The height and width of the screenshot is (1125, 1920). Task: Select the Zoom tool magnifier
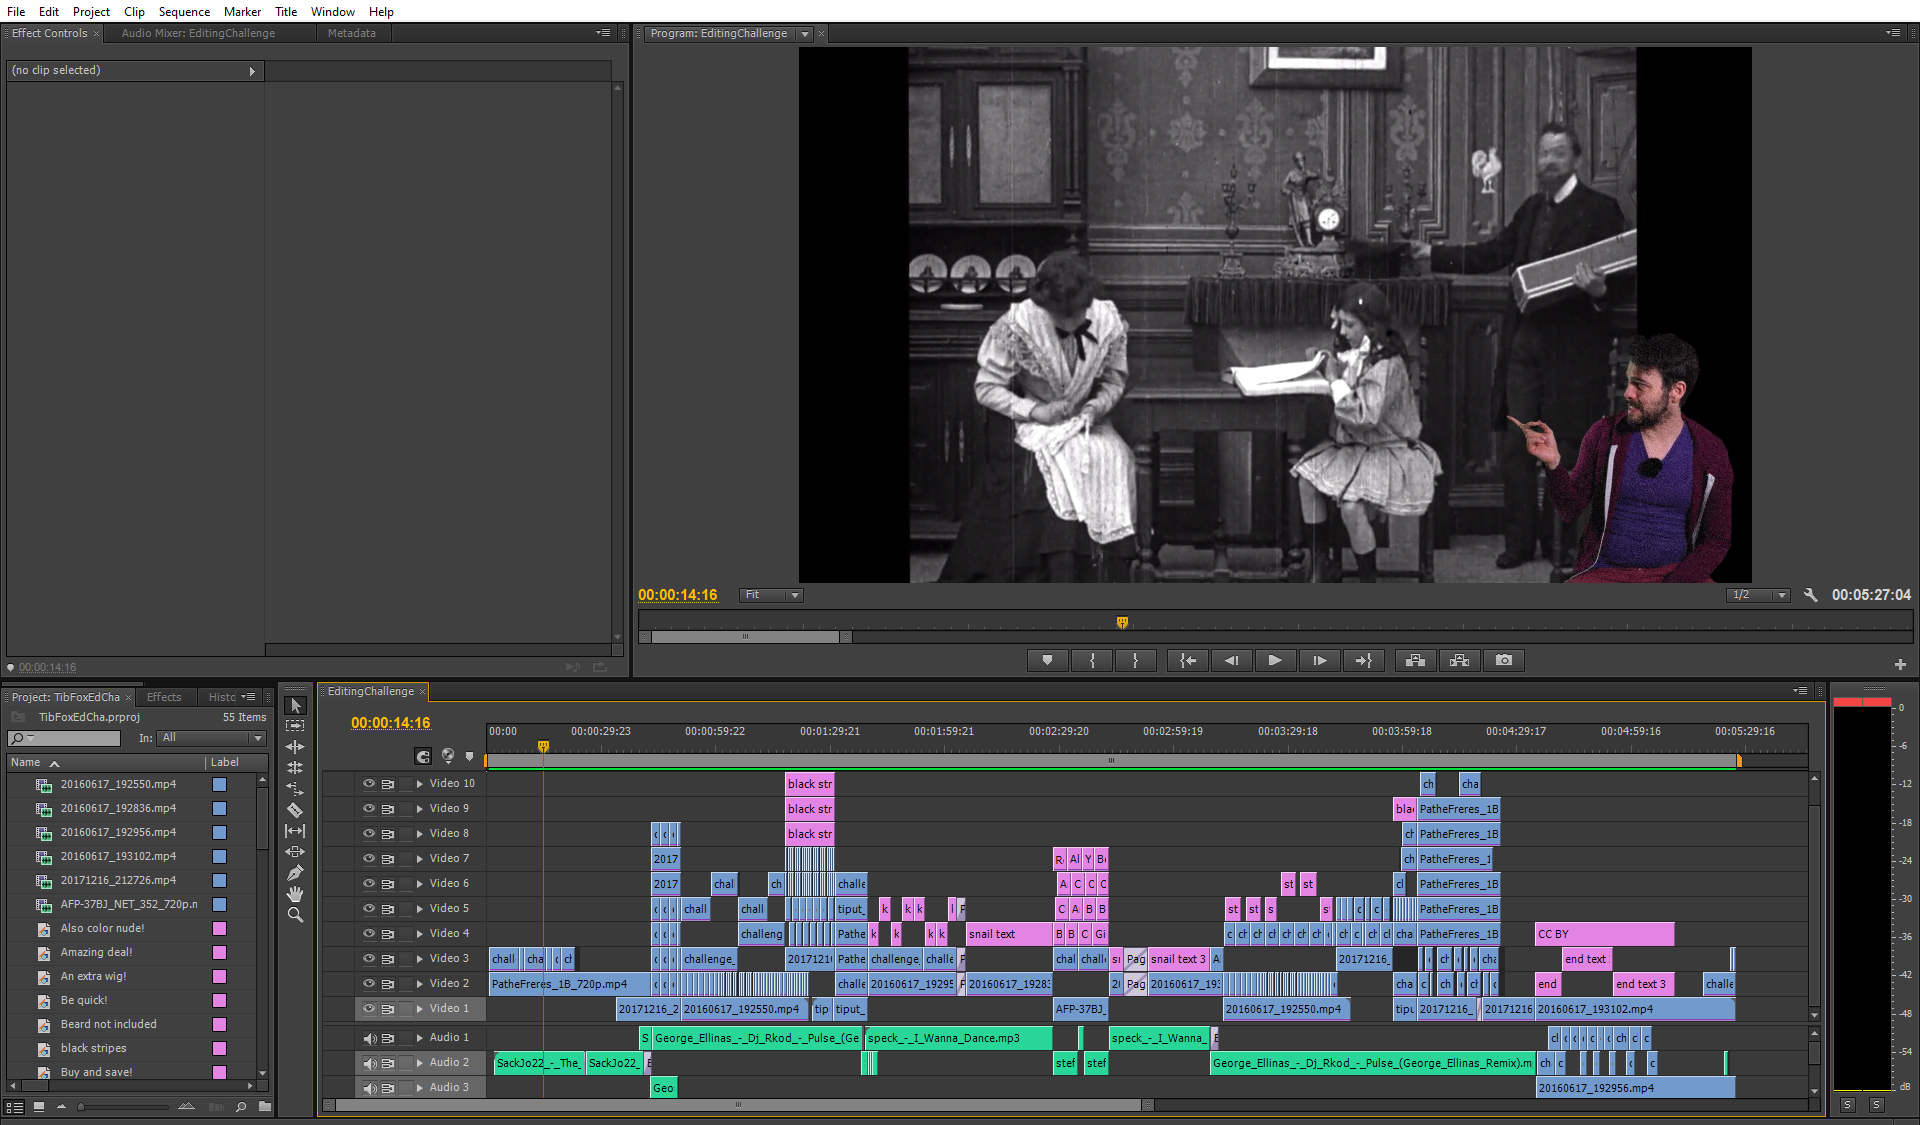click(x=295, y=915)
